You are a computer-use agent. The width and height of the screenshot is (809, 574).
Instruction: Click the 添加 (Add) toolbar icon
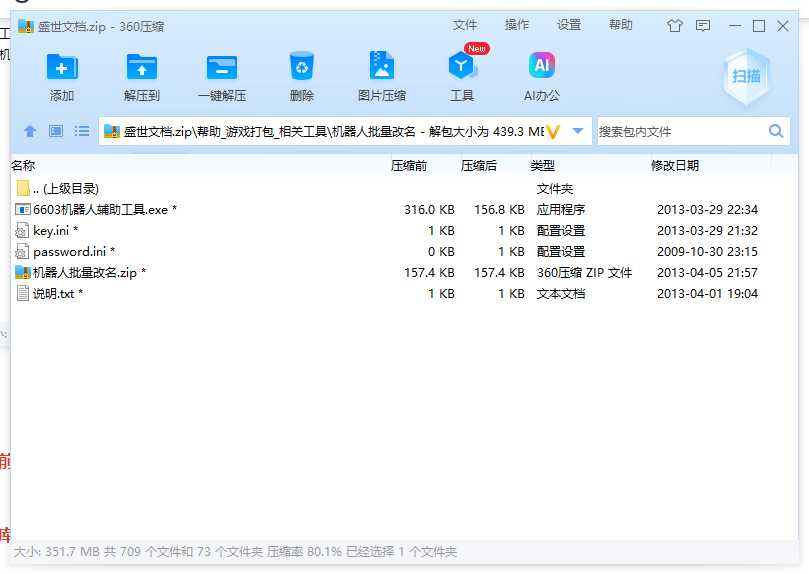(x=61, y=67)
